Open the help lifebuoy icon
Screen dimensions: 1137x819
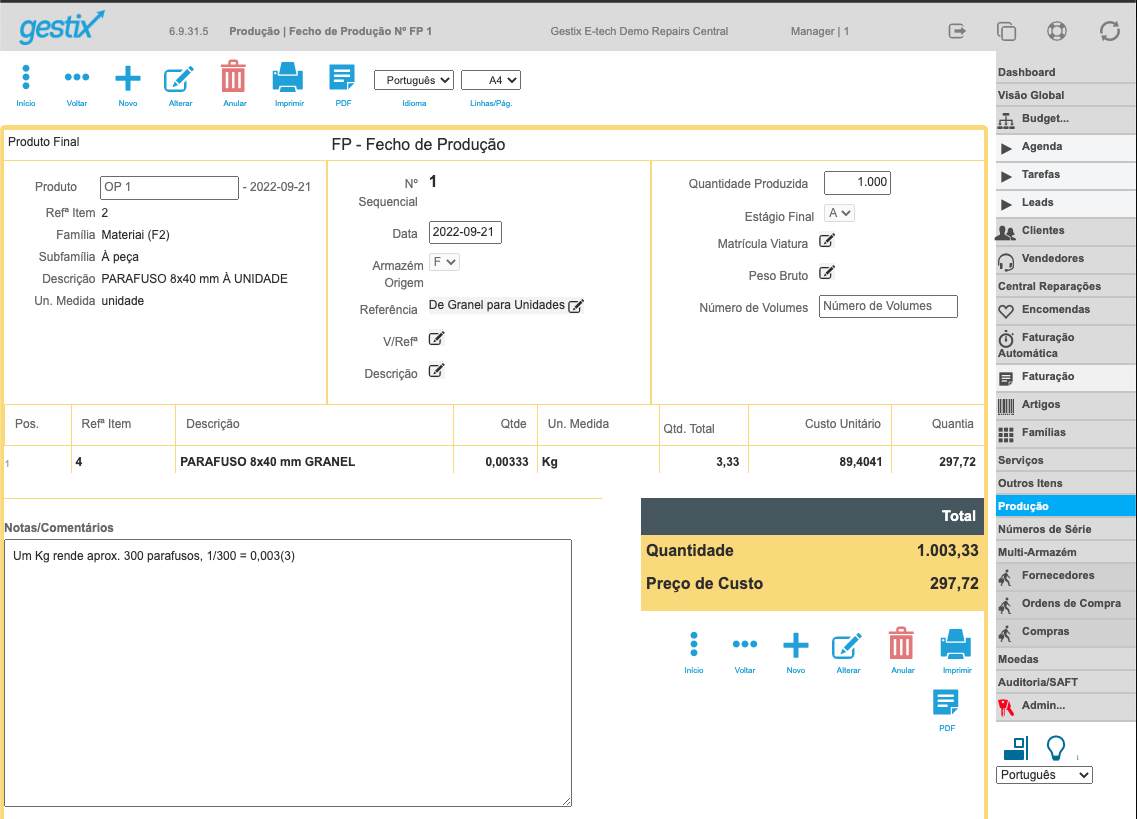[1057, 31]
